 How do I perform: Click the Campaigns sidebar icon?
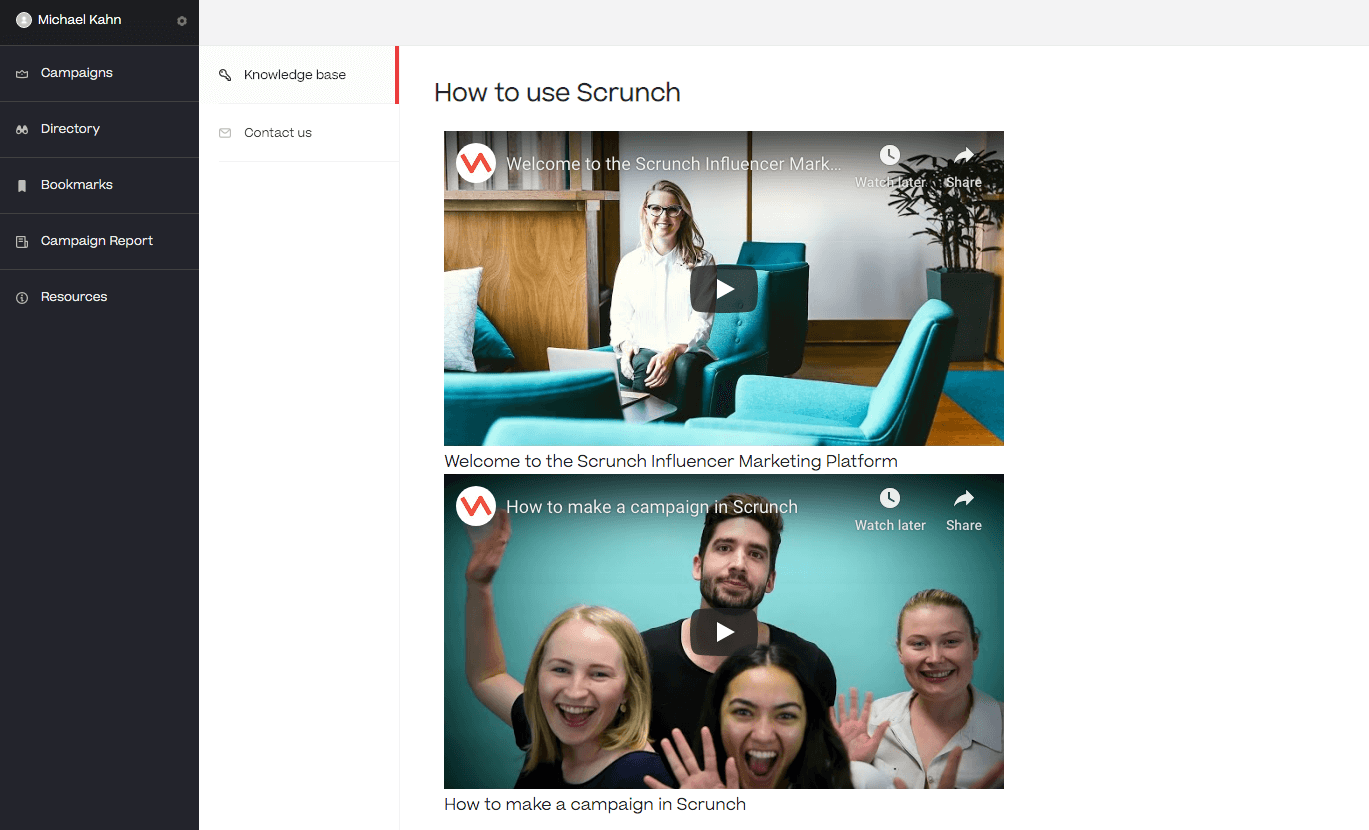coord(22,74)
